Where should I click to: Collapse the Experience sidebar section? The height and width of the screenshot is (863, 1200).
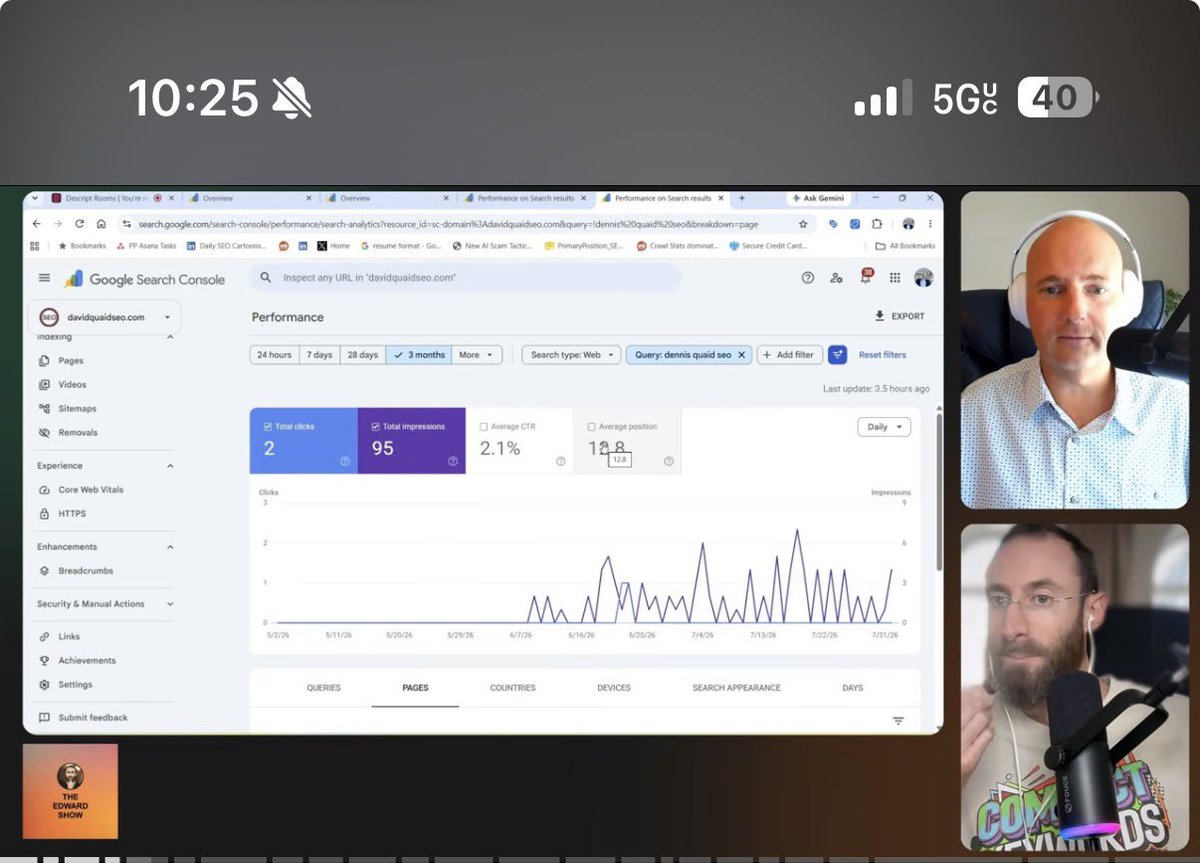pos(169,466)
